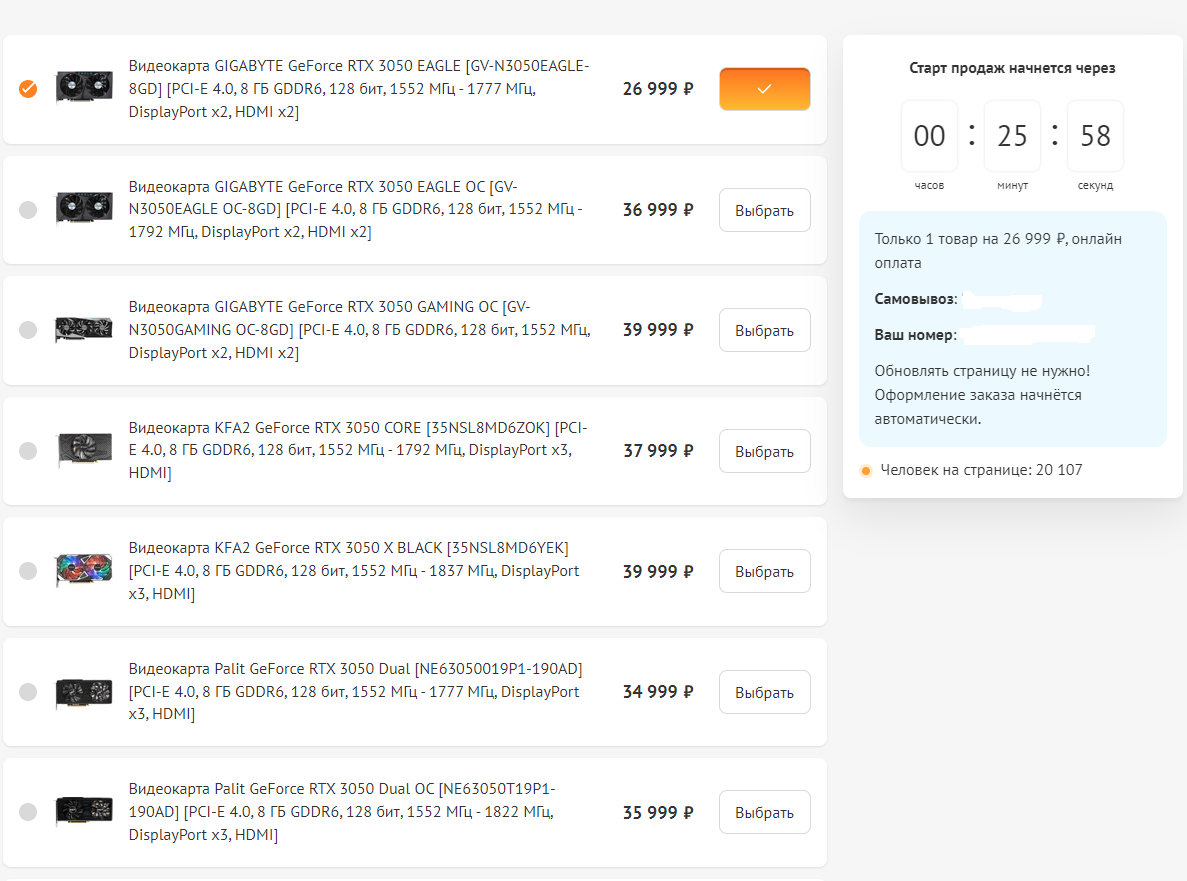The width and height of the screenshot is (1187, 881).
Task: Click heading Старт продаж начнется через
Action: click(x=1012, y=68)
